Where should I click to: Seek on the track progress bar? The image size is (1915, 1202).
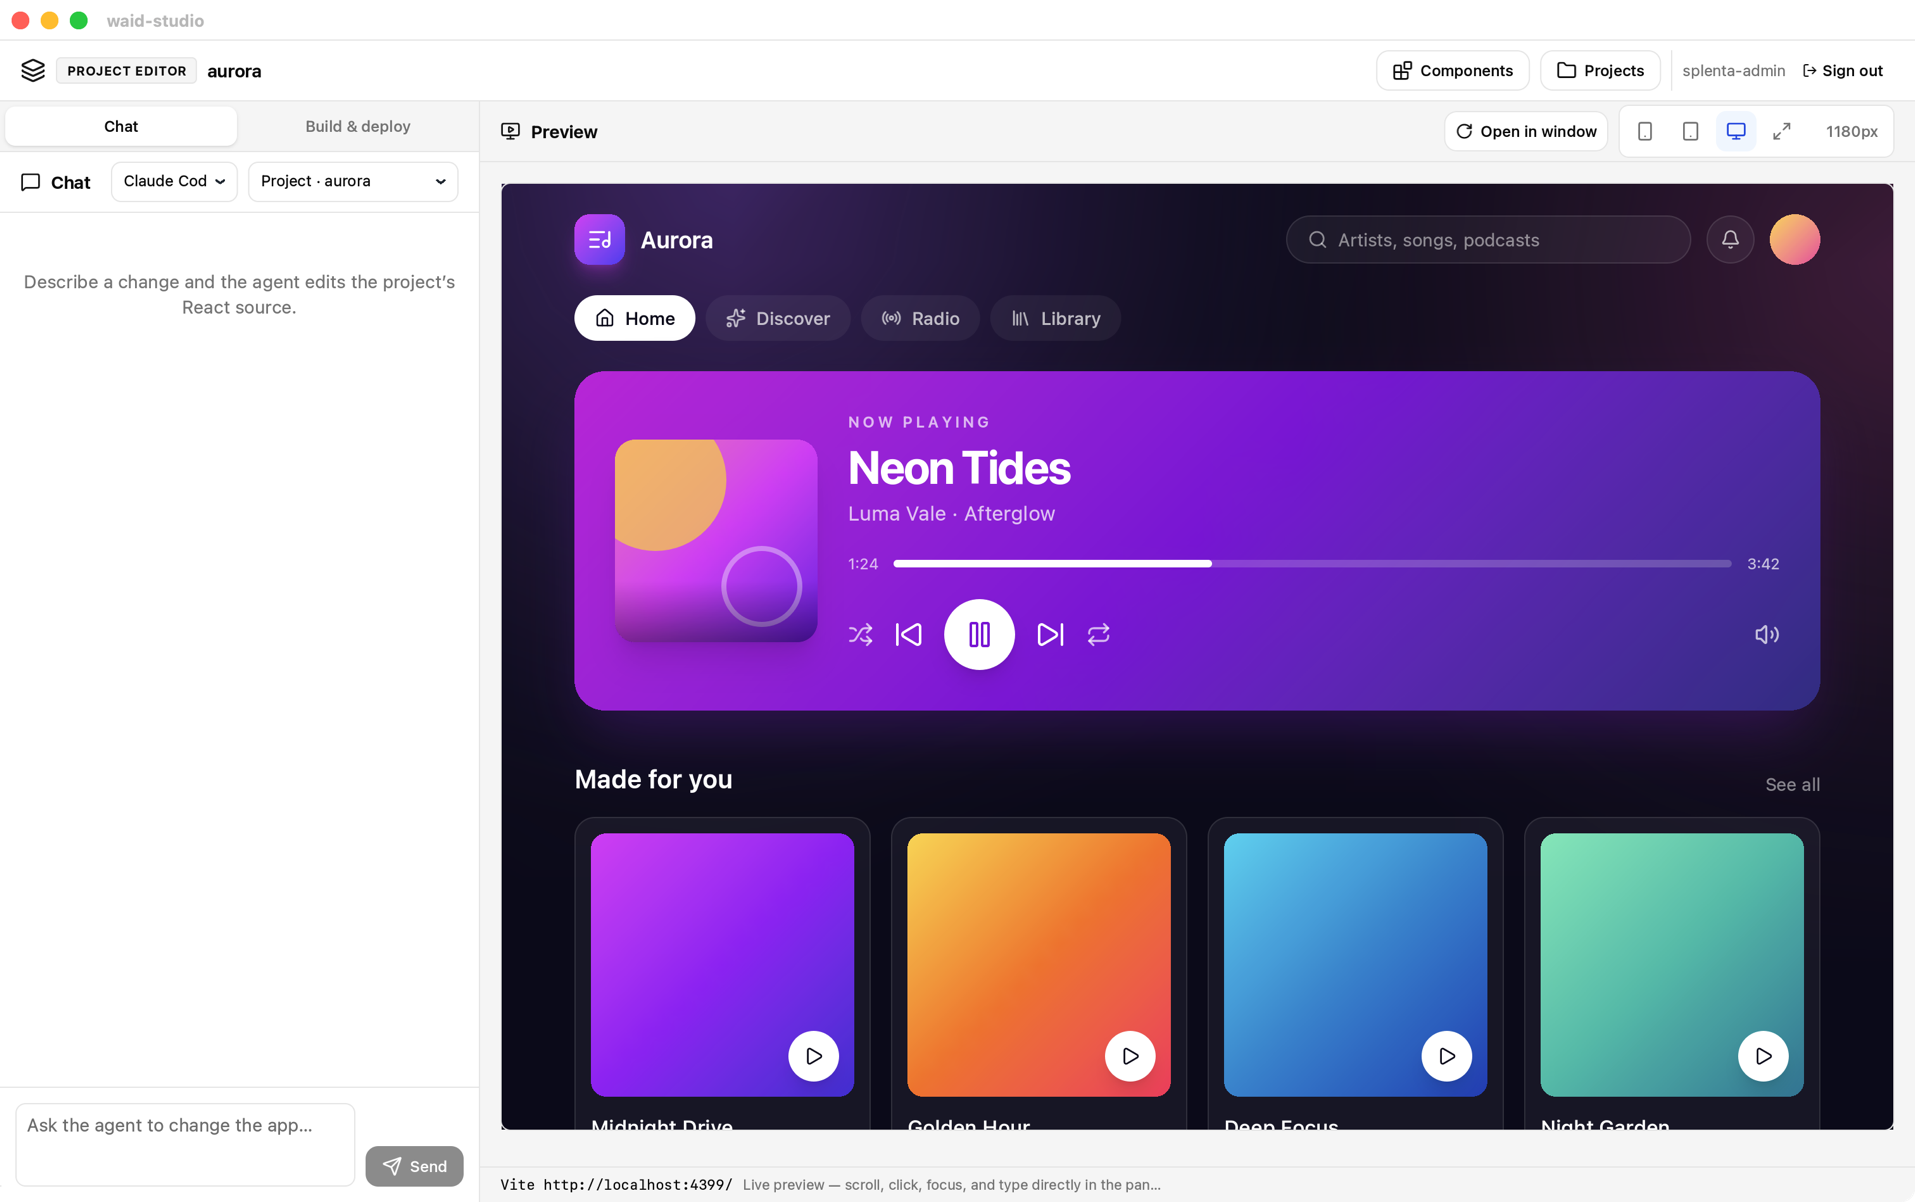[x=1312, y=564]
